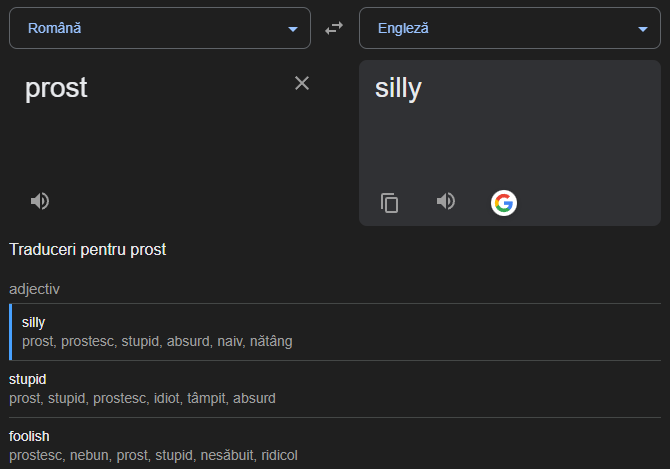
Task: Open the Engleză target language dropdown
Action: [x=510, y=28]
